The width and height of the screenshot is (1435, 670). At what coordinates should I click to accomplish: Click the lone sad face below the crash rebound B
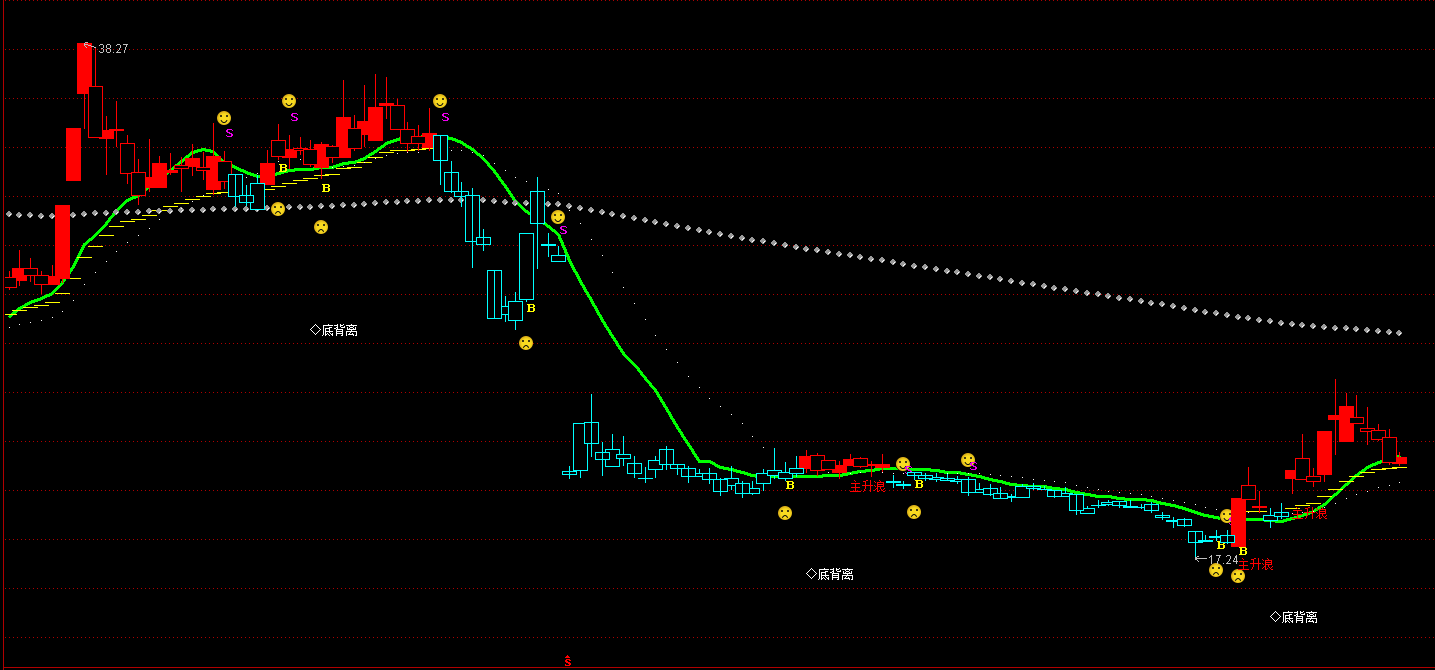point(526,343)
